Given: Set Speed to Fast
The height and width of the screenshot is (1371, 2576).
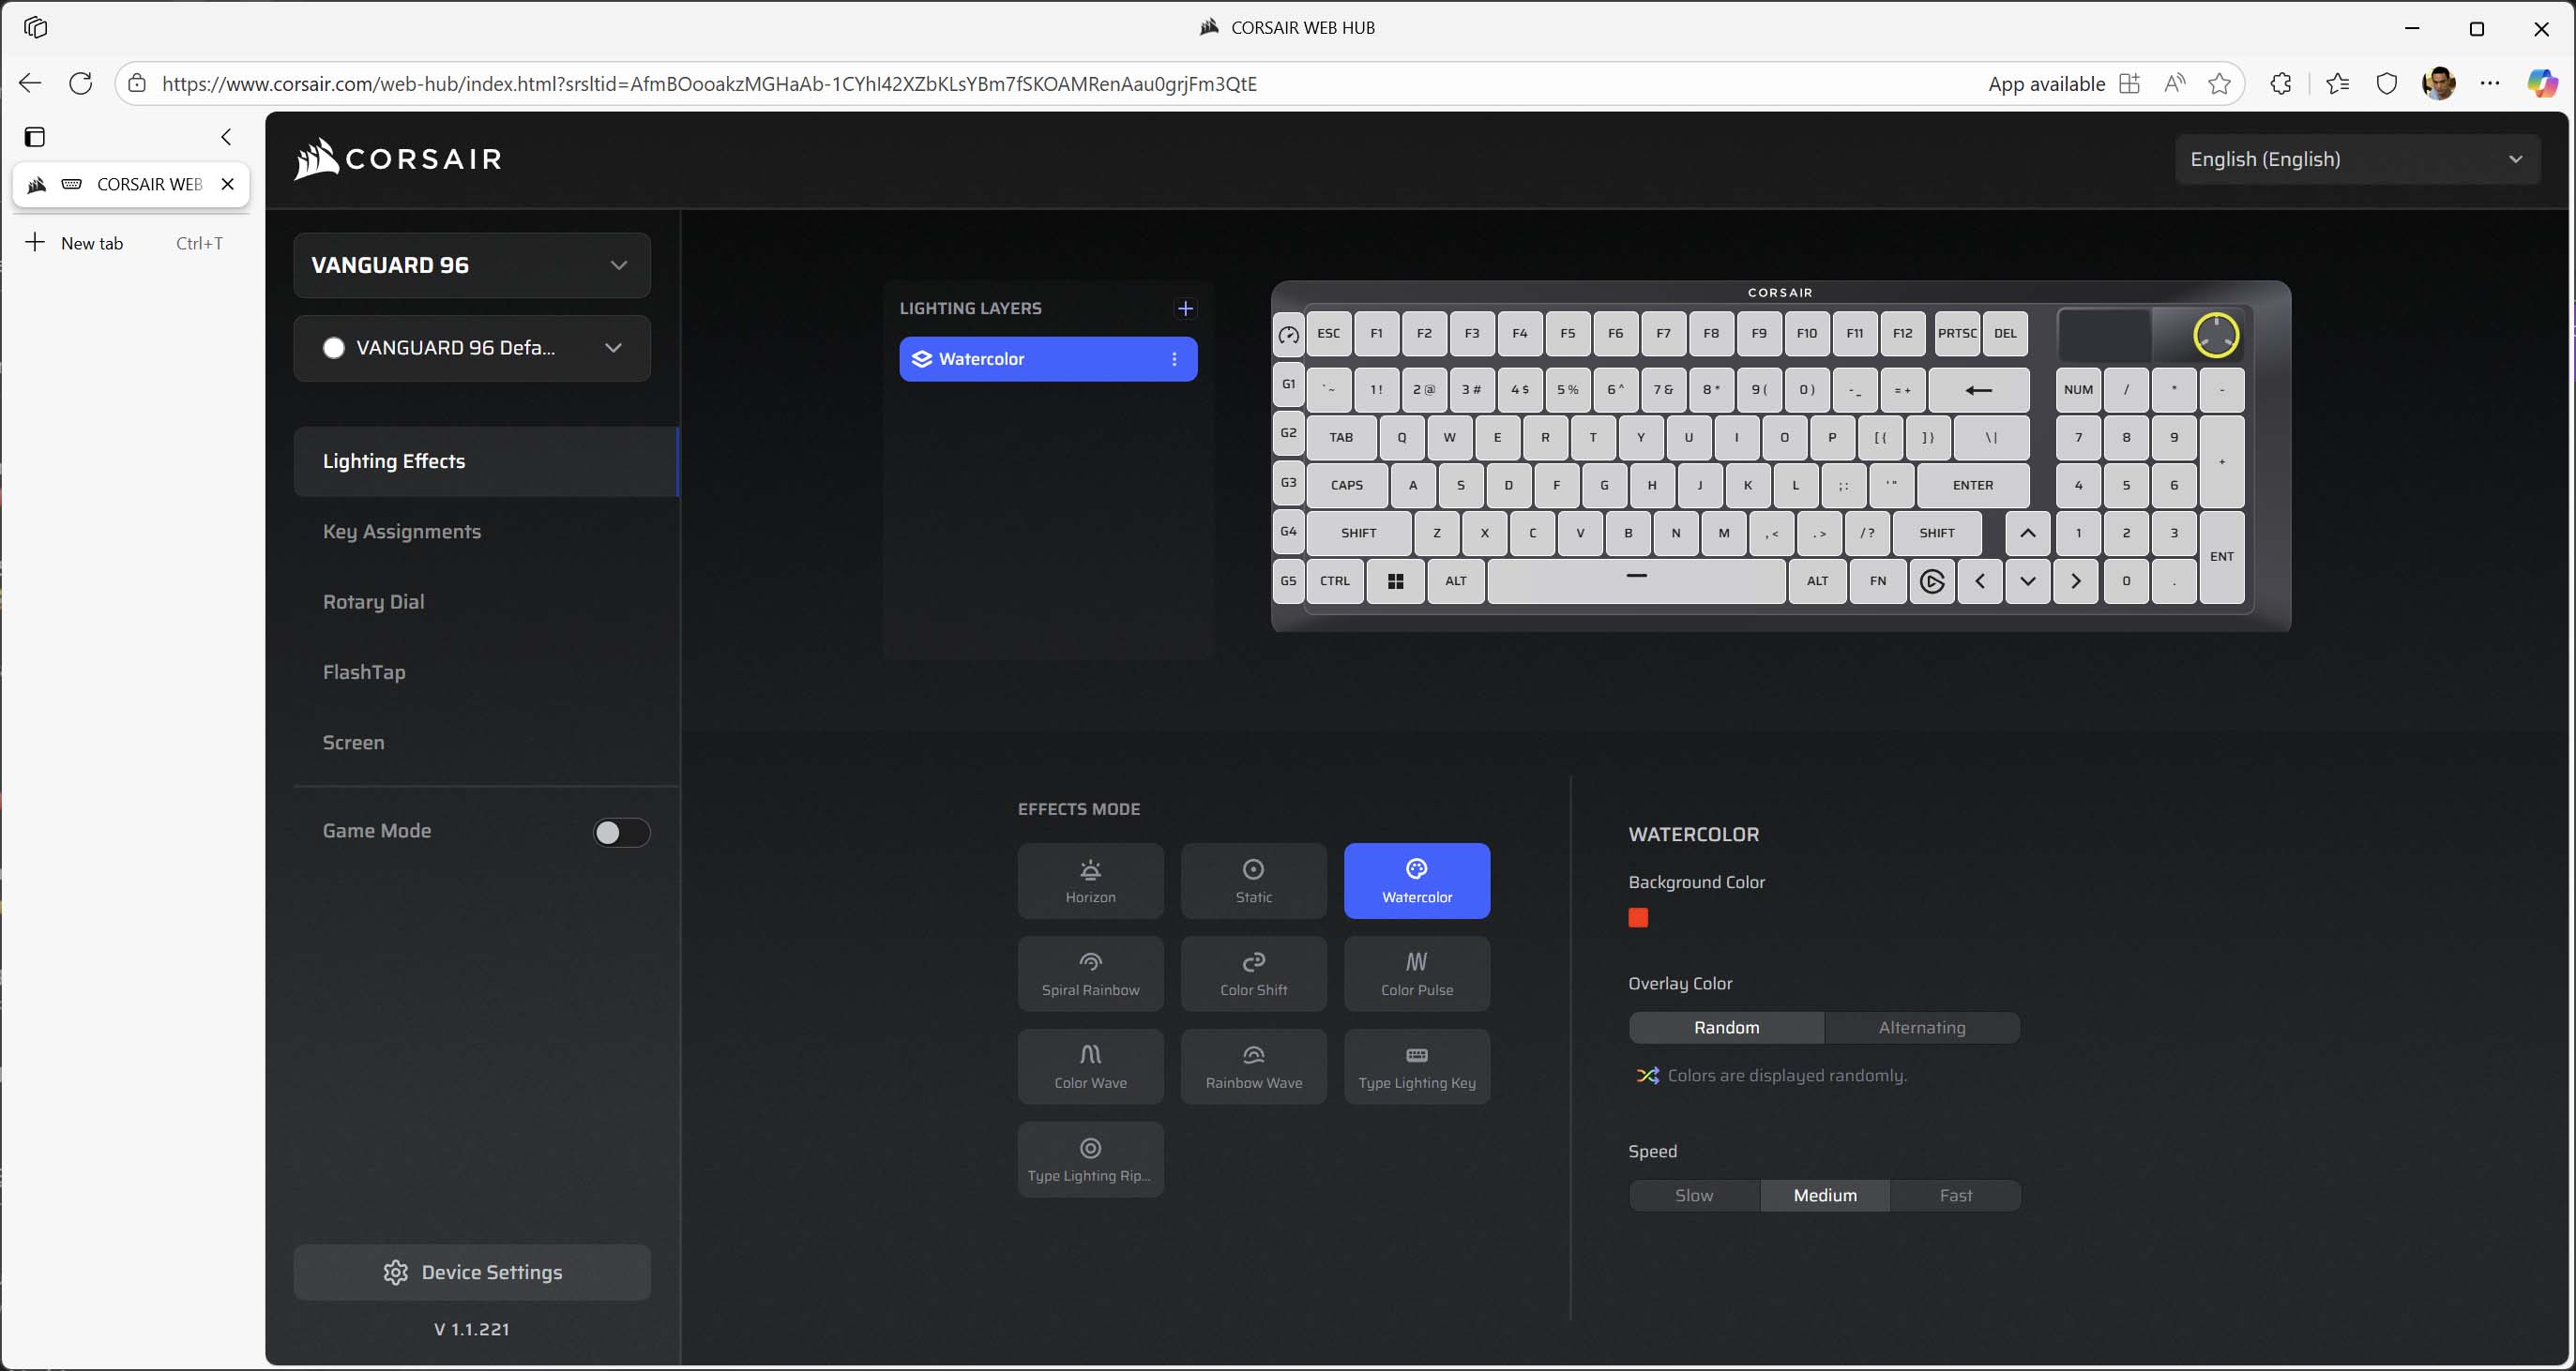Looking at the screenshot, I should (x=1956, y=1195).
